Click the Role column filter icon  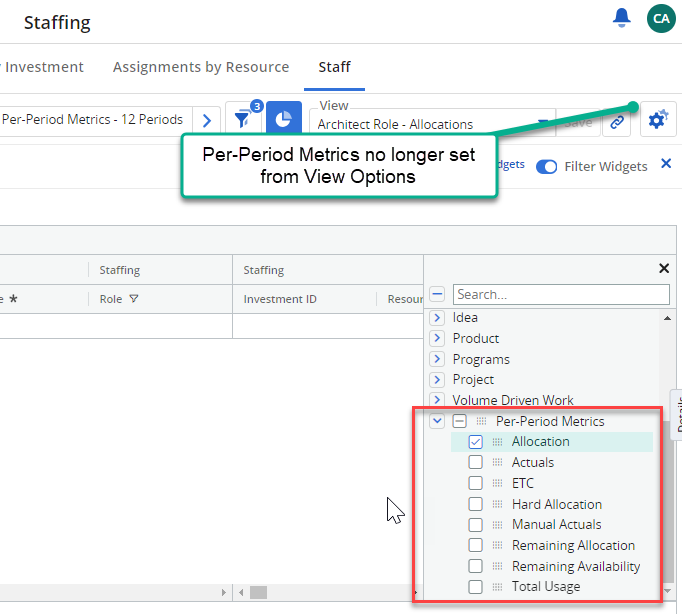coord(134,299)
